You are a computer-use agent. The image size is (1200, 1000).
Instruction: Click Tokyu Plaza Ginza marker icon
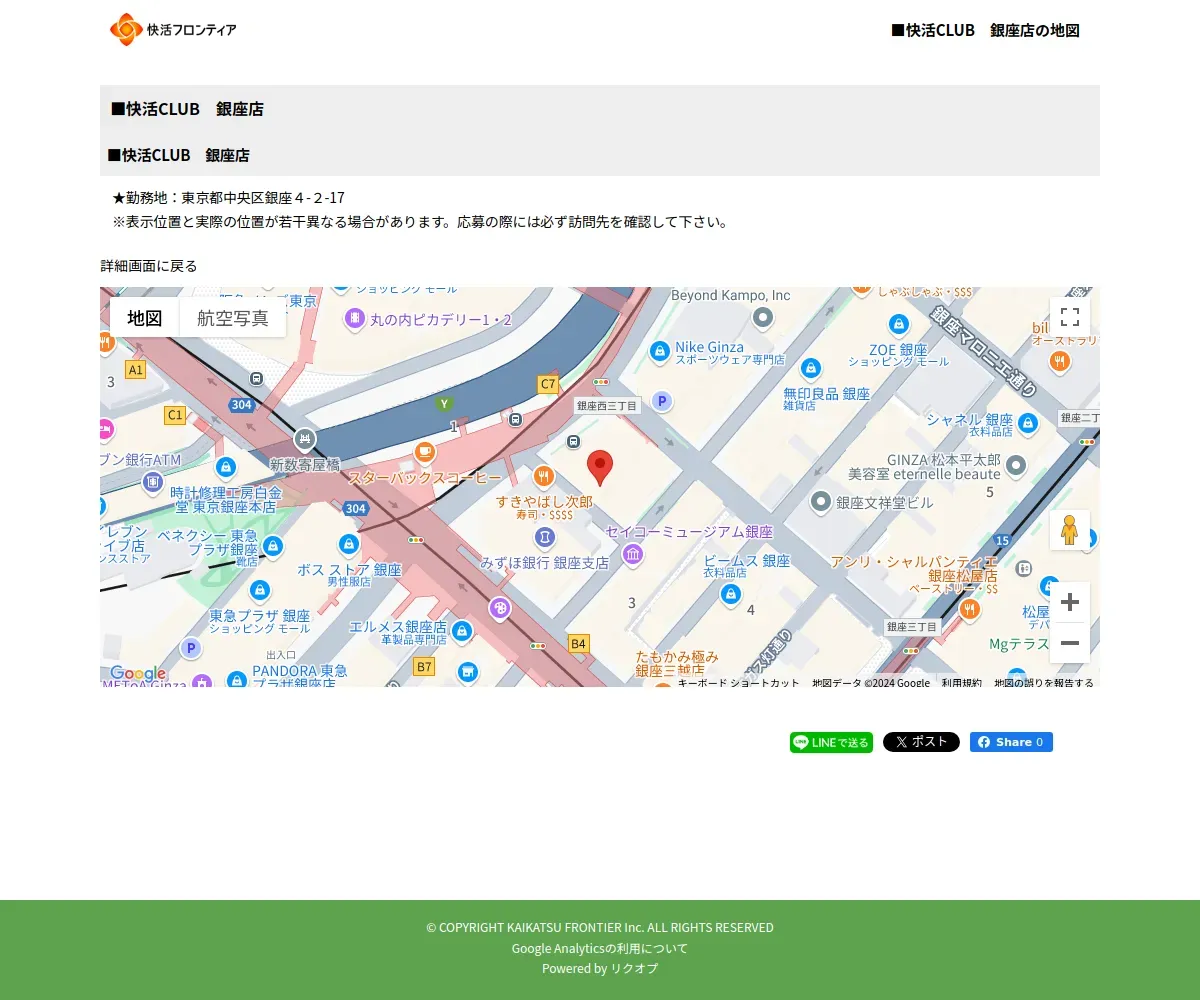[260, 590]
